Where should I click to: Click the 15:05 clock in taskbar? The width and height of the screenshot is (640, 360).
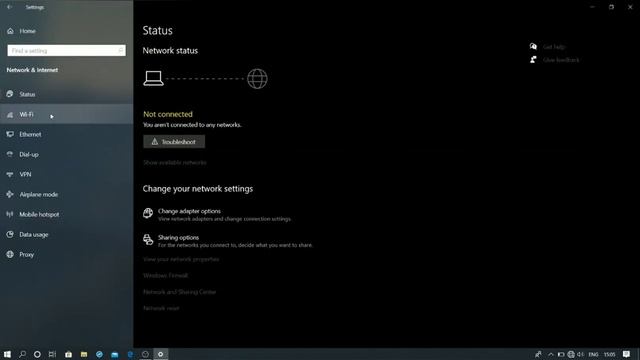coord(609,354)
